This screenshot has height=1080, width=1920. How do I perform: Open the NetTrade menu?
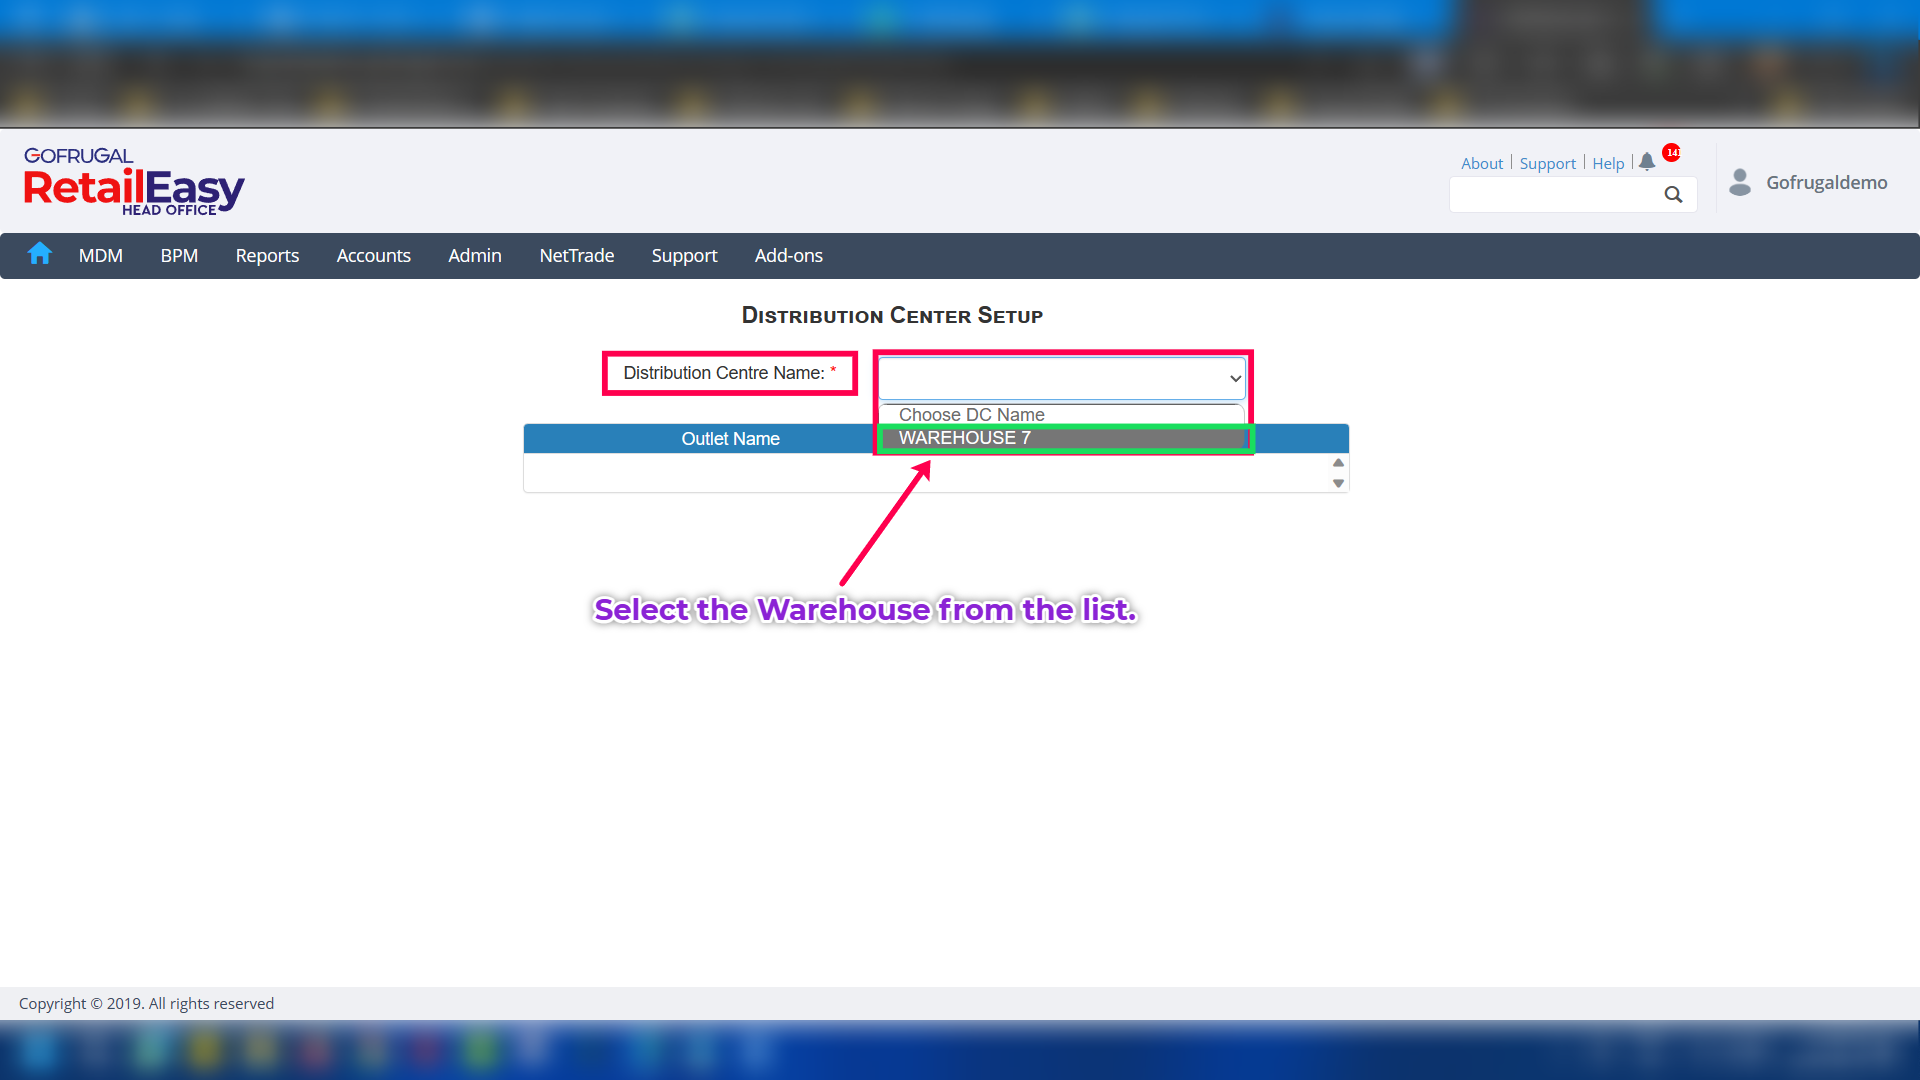(576, 256)
